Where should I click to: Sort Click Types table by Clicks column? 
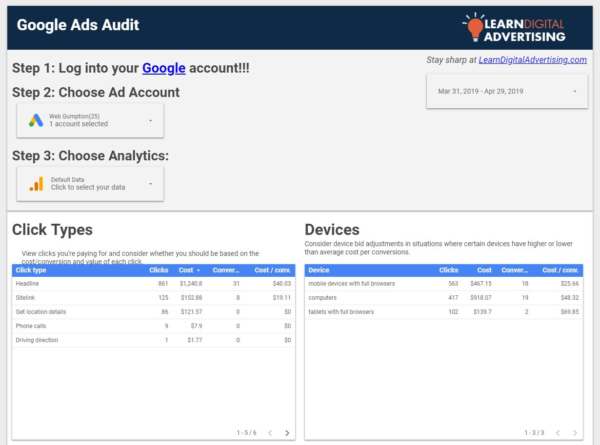pyautogui.click(x=158, y=270)
